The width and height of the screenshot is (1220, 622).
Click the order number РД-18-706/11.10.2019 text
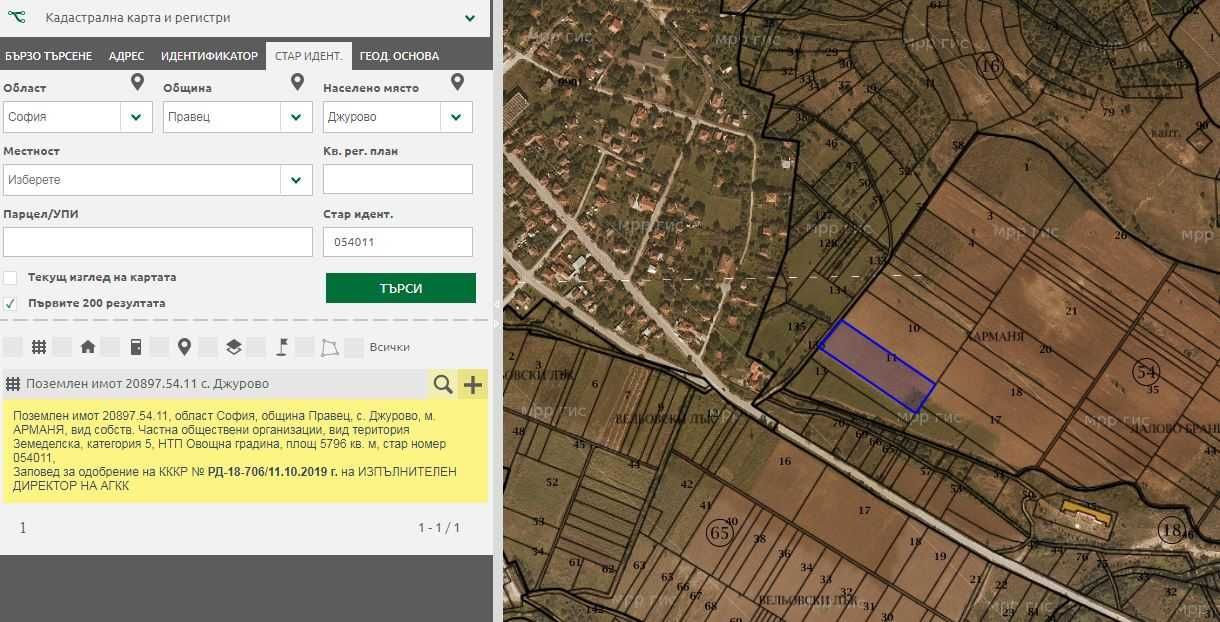[271, 471]
